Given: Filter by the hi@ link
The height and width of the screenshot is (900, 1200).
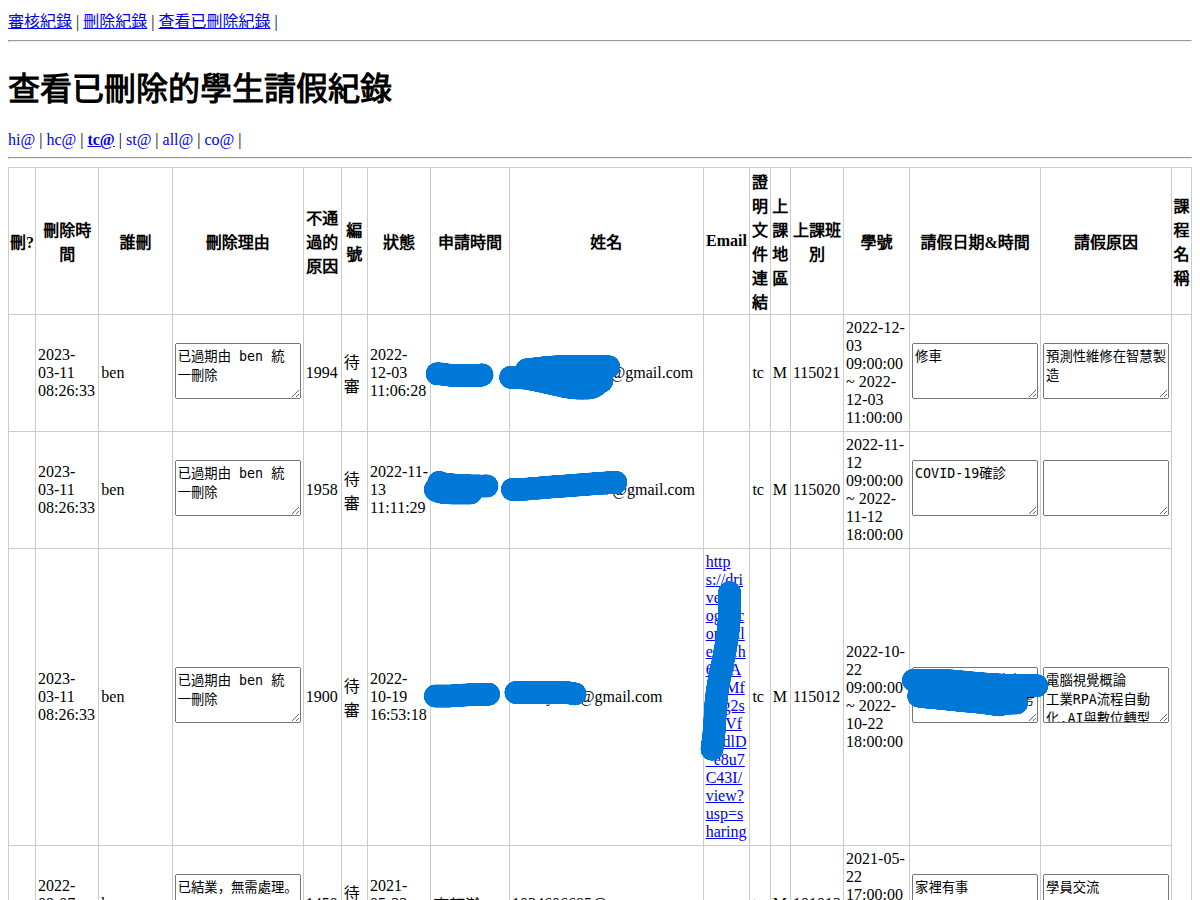Looking at the screenshot, I should (x=21, y=140).
